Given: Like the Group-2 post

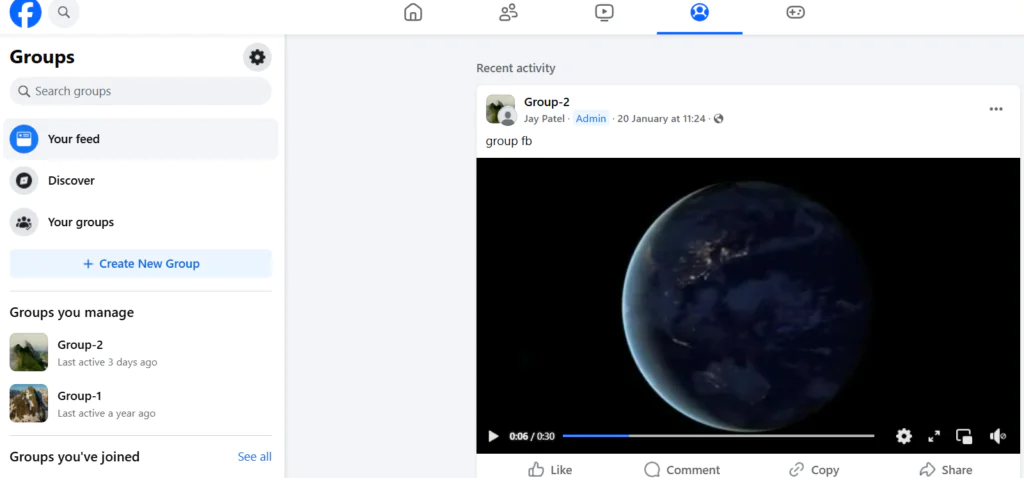Looking at the screenshot, I should pos(550,470).
